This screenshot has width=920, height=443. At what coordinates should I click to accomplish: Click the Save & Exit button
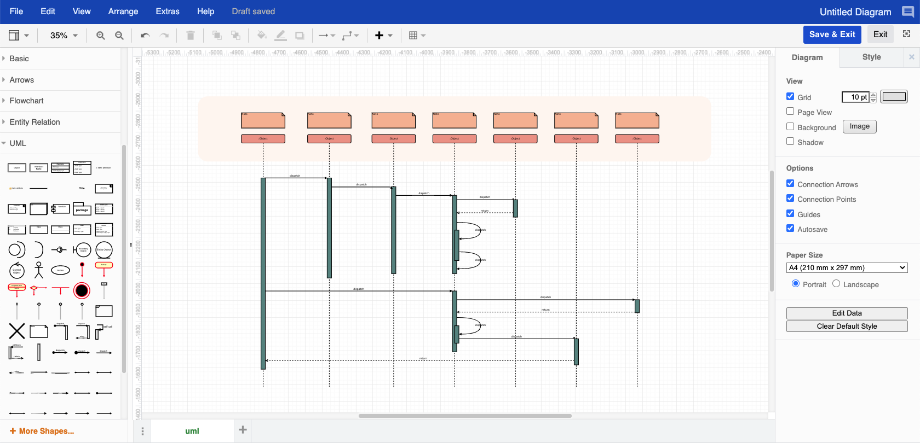coord(831,34)
